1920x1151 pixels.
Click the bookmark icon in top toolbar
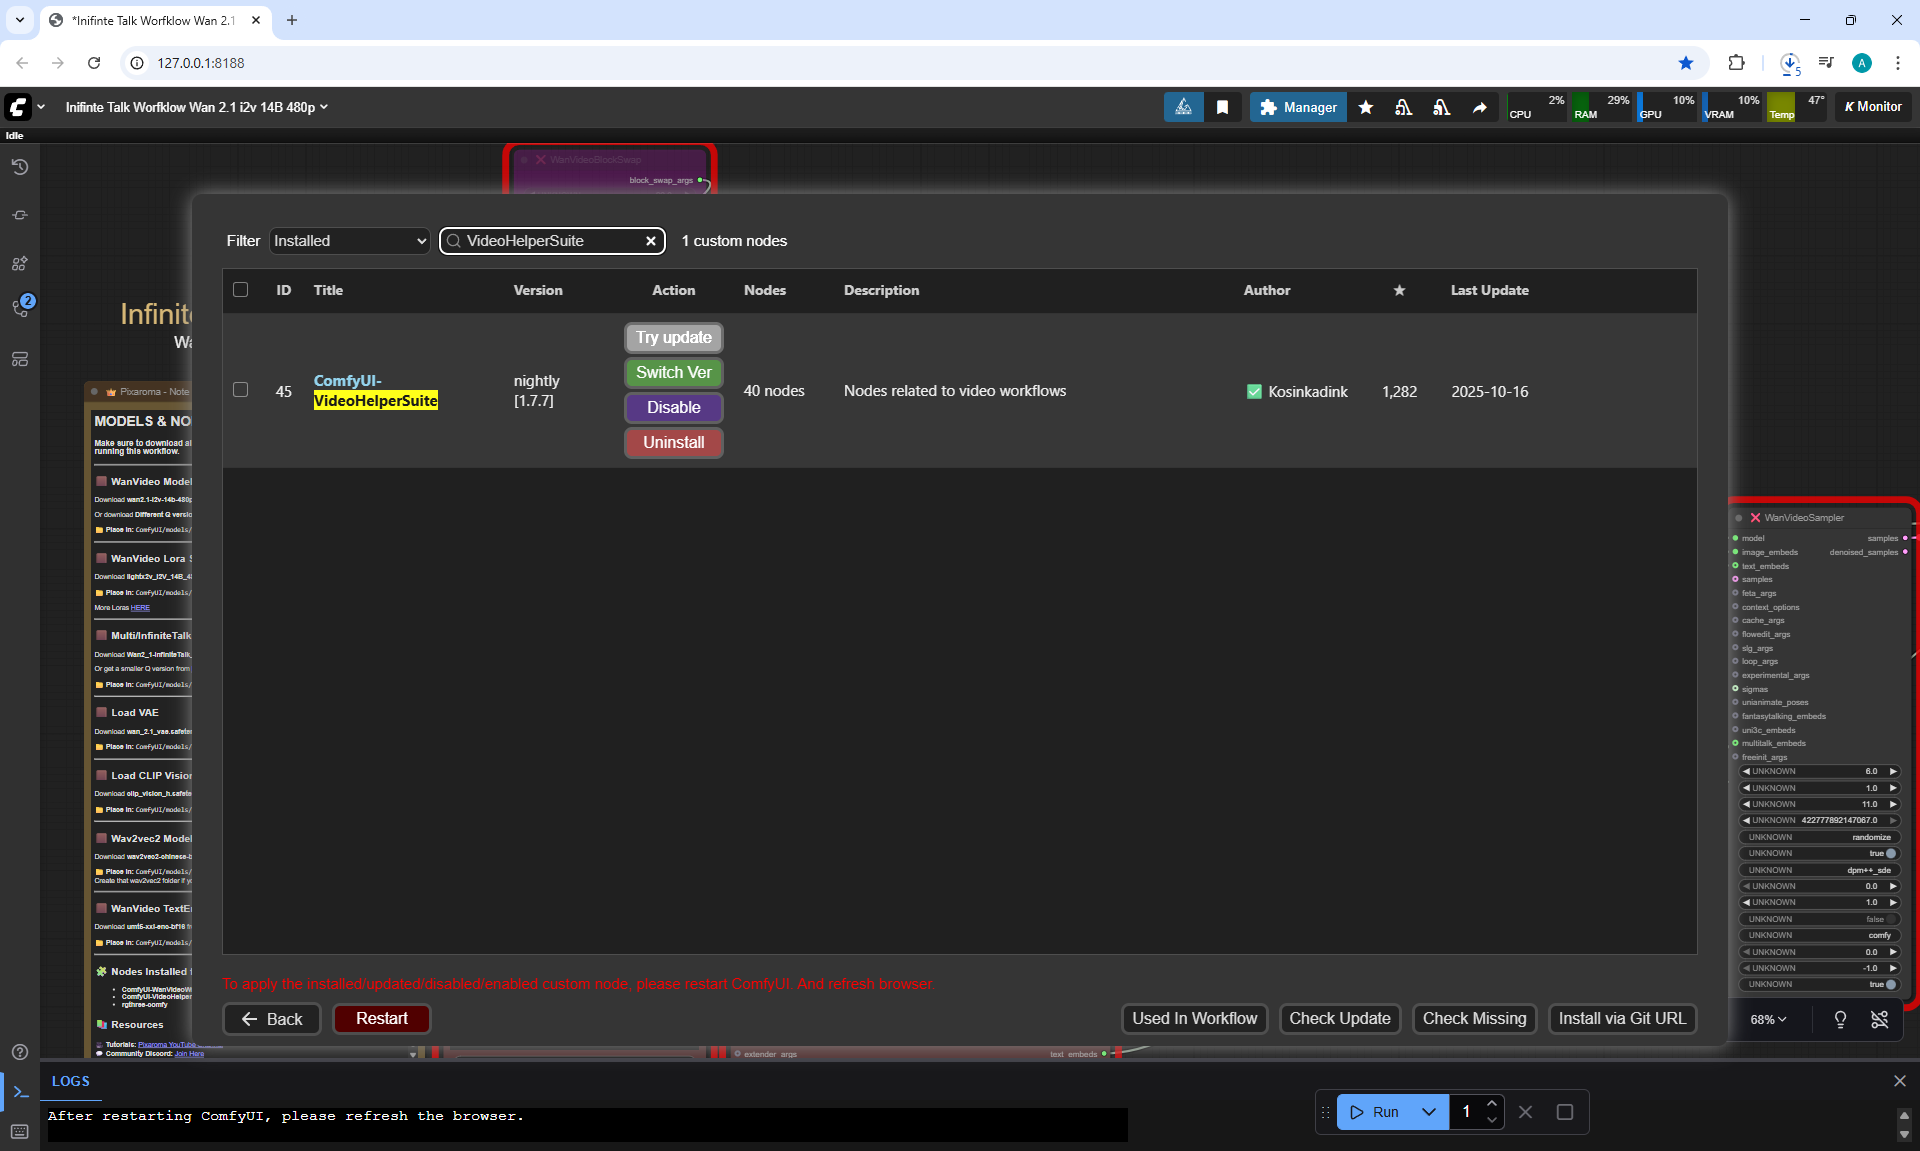click(x=1222, y=107)
